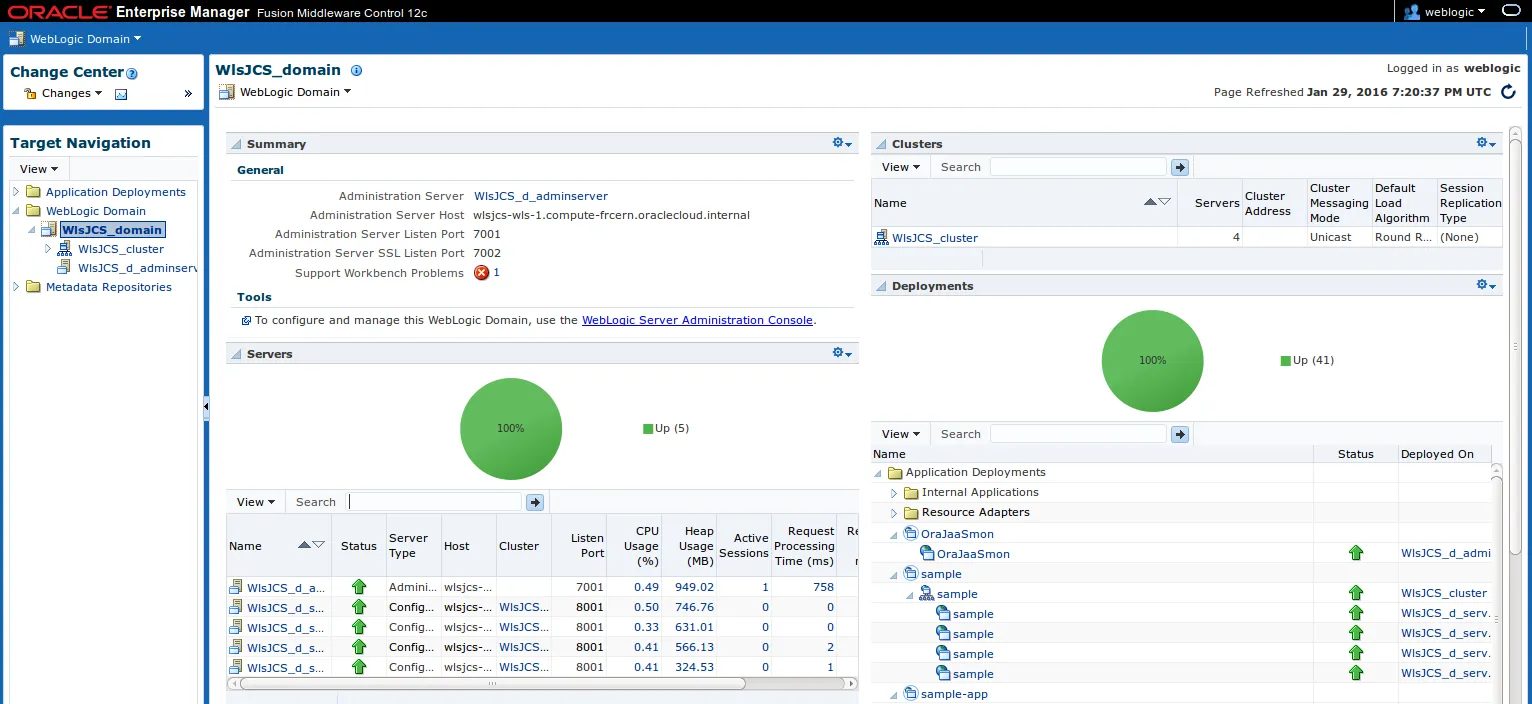Click the green Servers pie chart
The width and height of the screenshot is (1532, 704).
[511, 428]
